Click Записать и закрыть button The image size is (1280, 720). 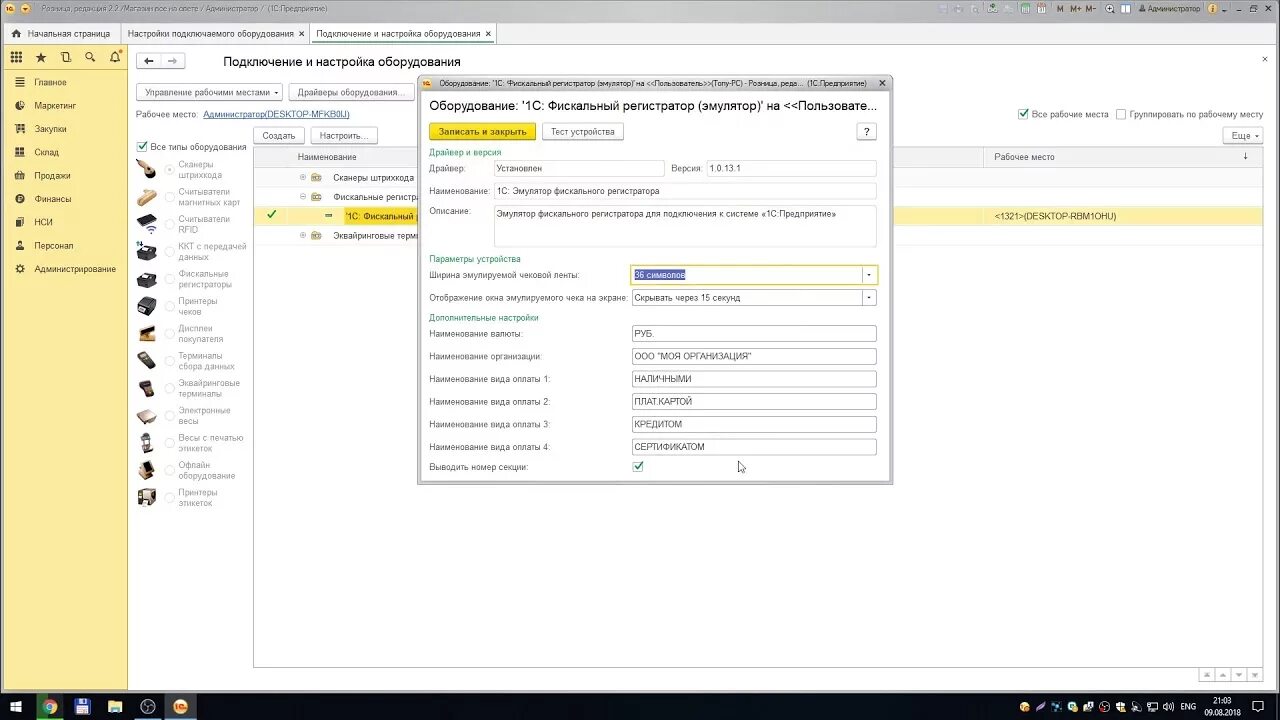482,131
